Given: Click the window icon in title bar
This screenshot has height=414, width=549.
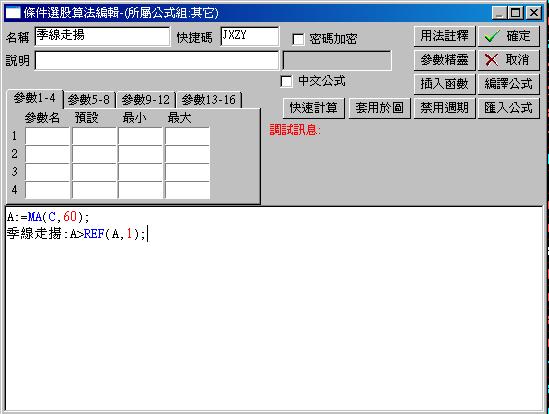Looking at the screenshot, I should tap(14, 13).
